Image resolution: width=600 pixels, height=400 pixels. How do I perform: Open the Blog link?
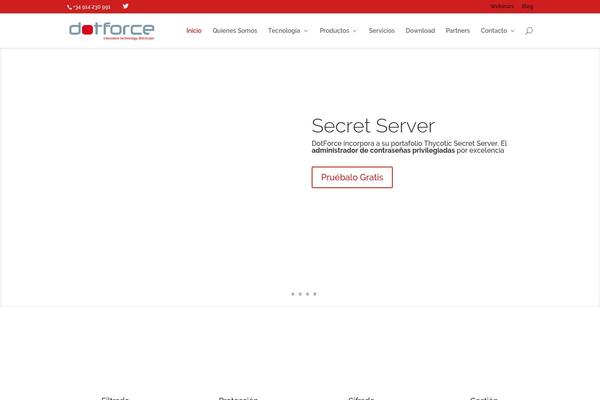click(527, 7)
